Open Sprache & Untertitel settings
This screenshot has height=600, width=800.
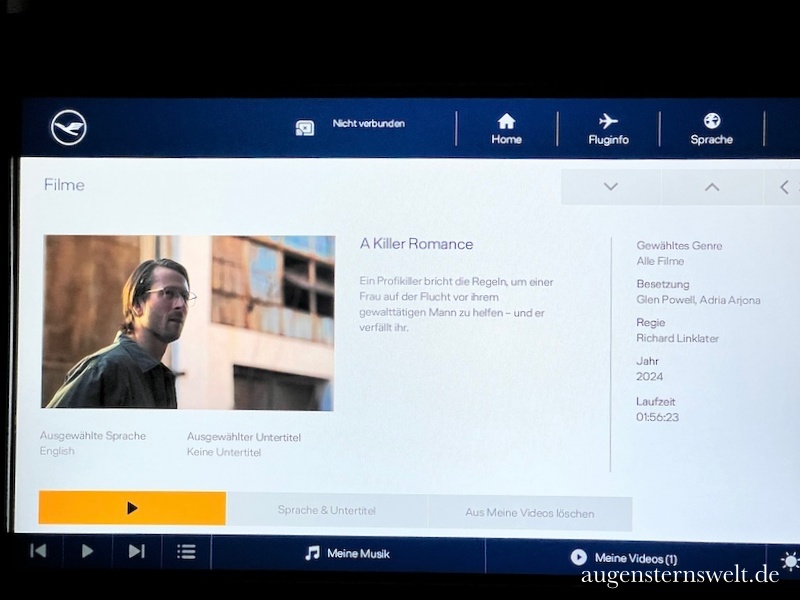pyautogui.click(x=327, y=510)
